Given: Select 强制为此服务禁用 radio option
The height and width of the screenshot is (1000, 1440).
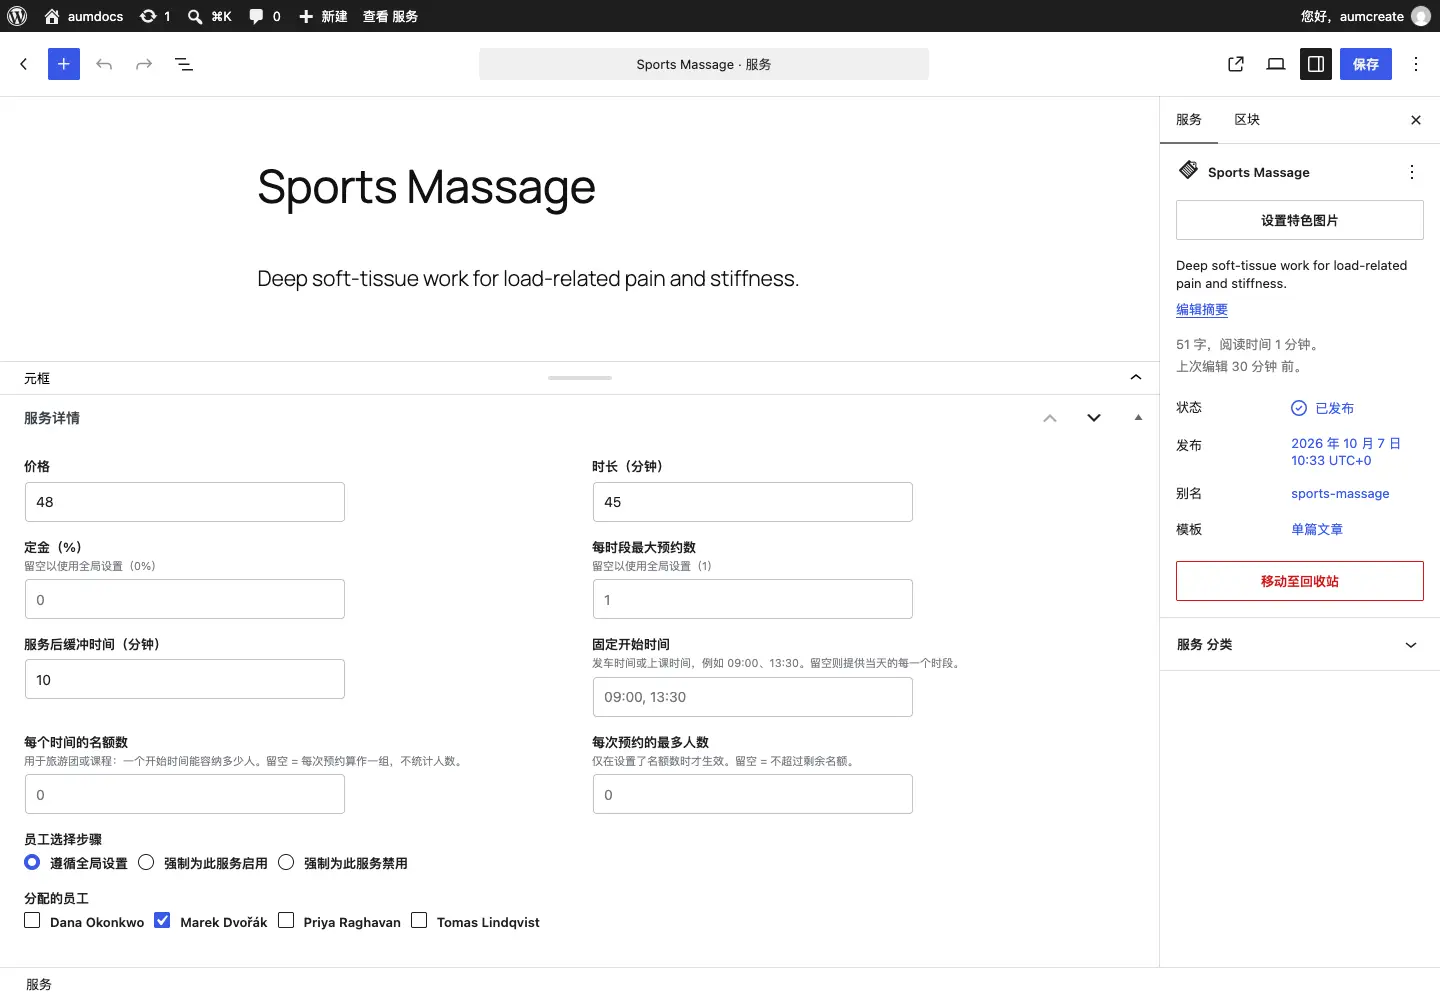Looking at the screenshot, I should [x=286, y=862].
